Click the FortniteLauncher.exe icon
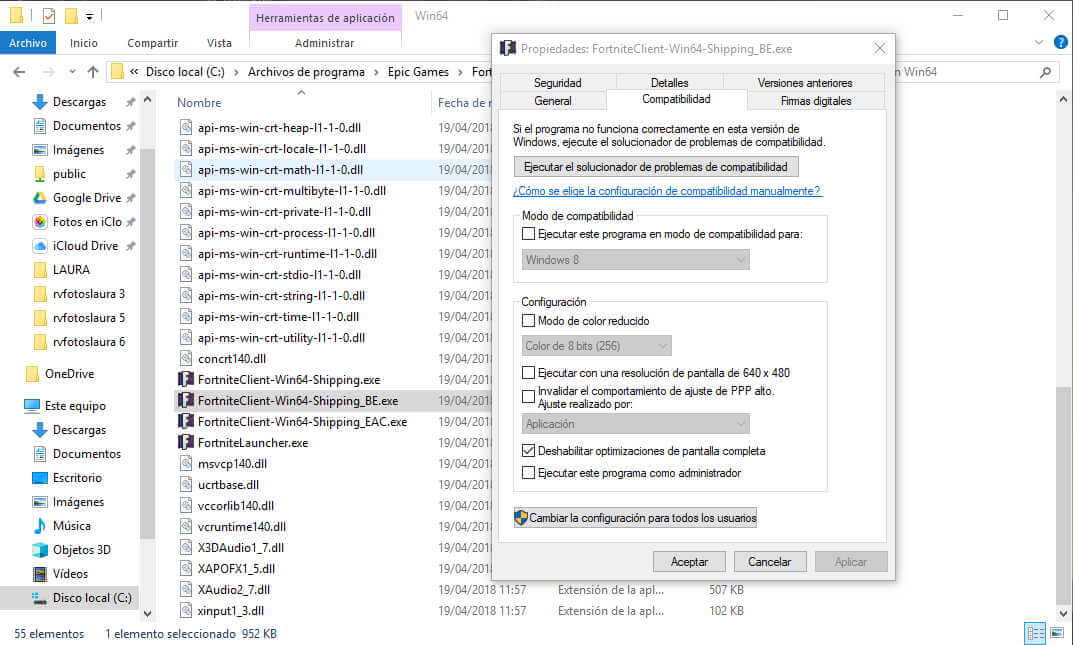This screenshot has width=1073, height=645. point(185,443)
